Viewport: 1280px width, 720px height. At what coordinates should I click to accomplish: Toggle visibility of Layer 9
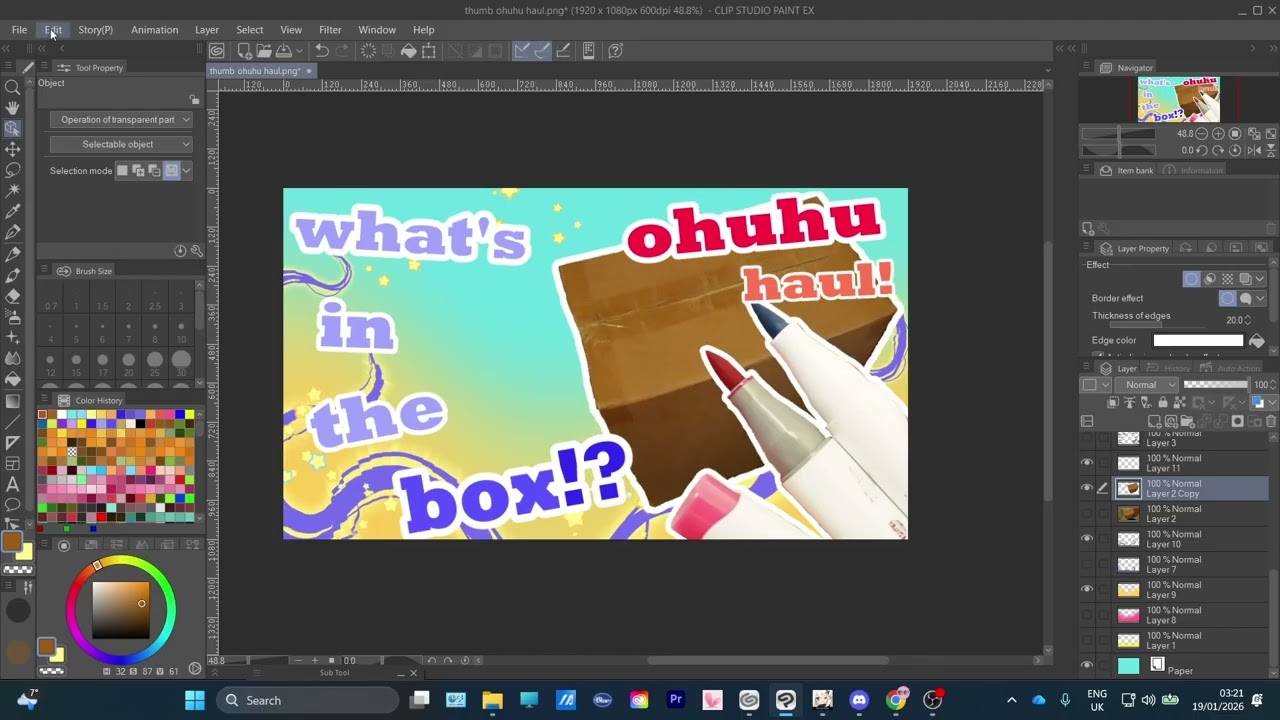pos(1087,590)
